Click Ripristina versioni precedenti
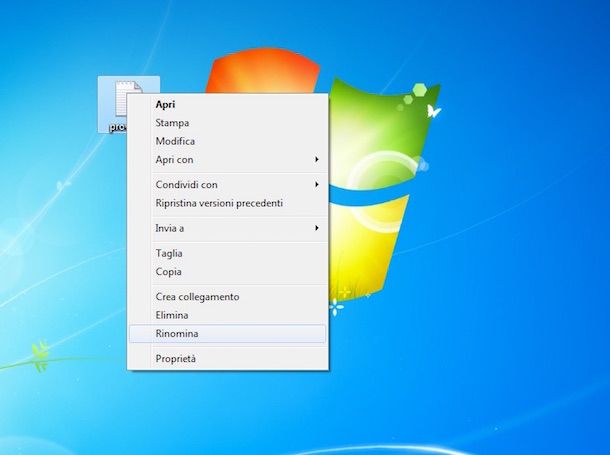Viewport: 610px width, 455px height. point(228,203)
